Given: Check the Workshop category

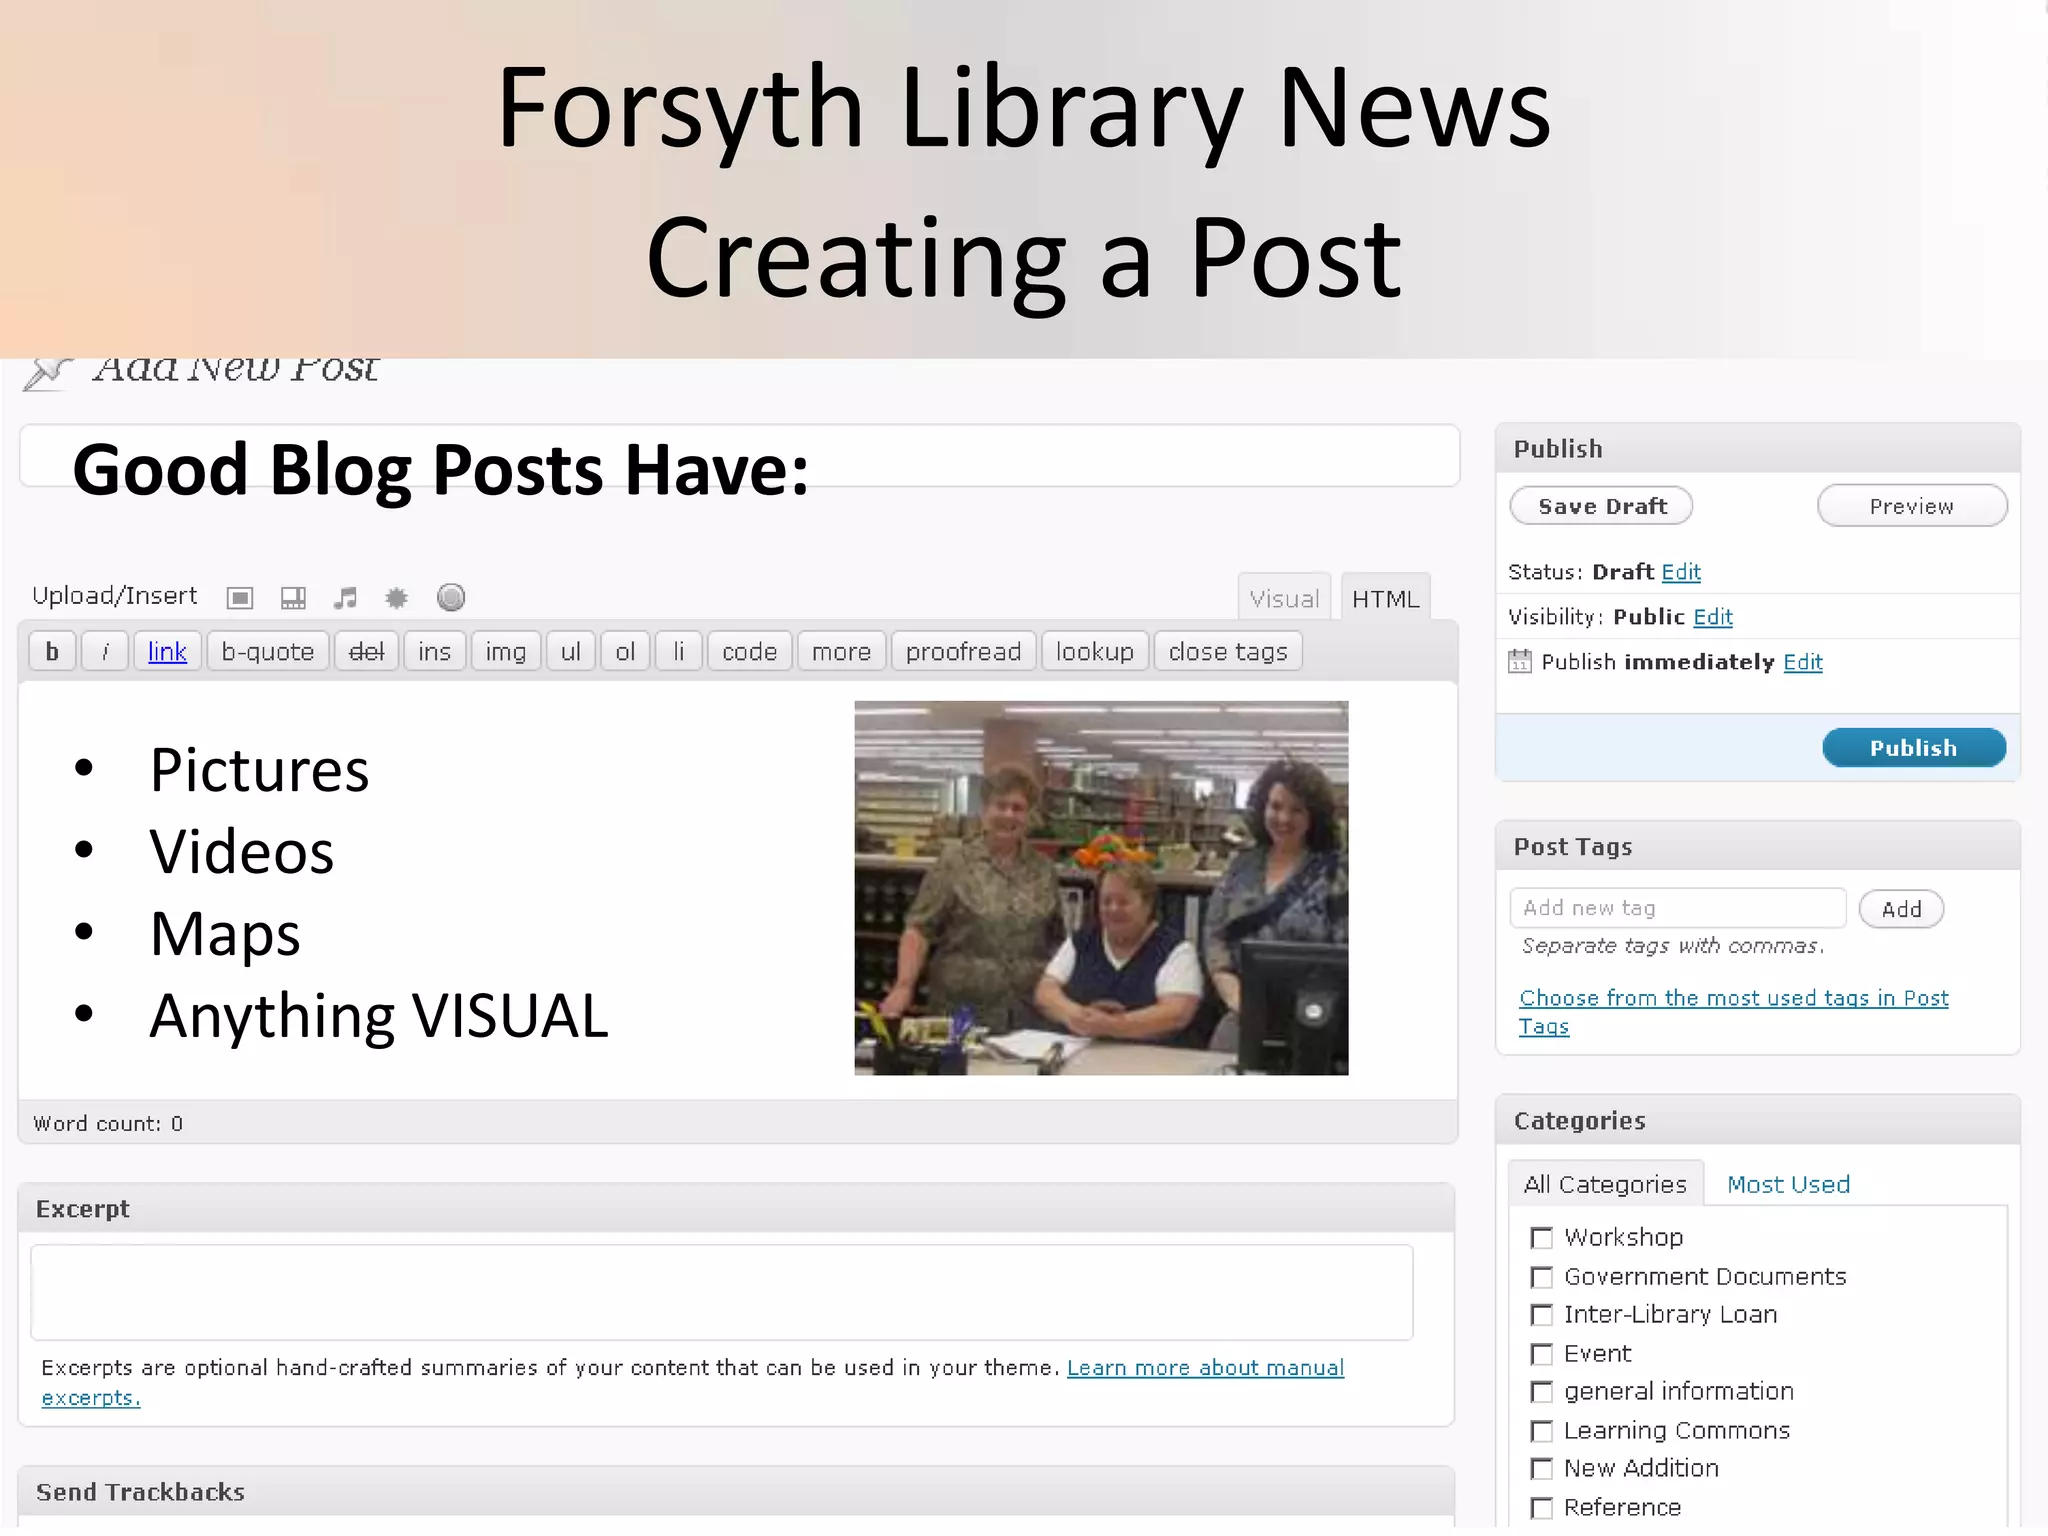Looking at the screenshot, I should coord(1542,1238).
